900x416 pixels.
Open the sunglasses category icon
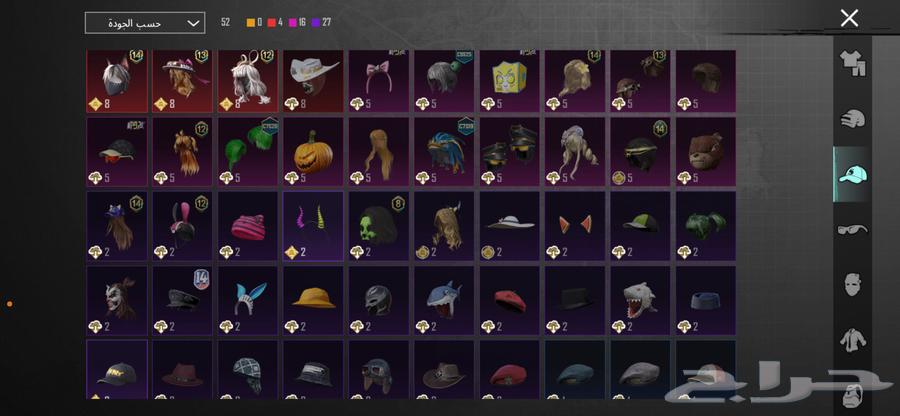pyautogui.click(x=852, y=230)
